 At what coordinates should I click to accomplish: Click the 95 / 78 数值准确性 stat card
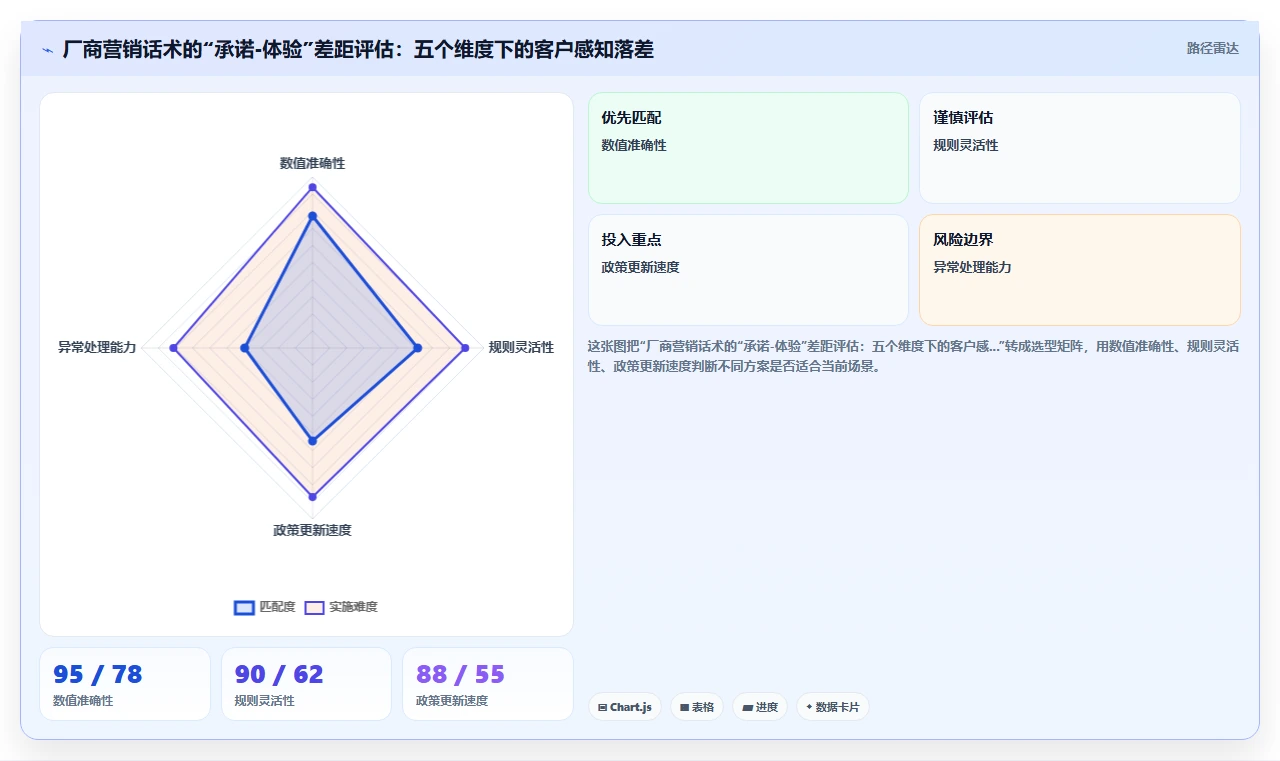point(125,684)
